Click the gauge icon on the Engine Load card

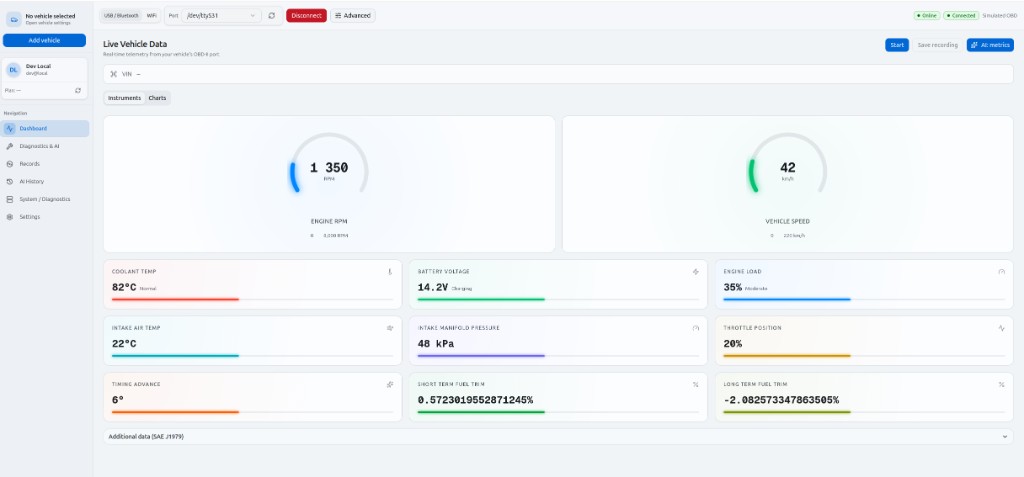point(1001,271)
